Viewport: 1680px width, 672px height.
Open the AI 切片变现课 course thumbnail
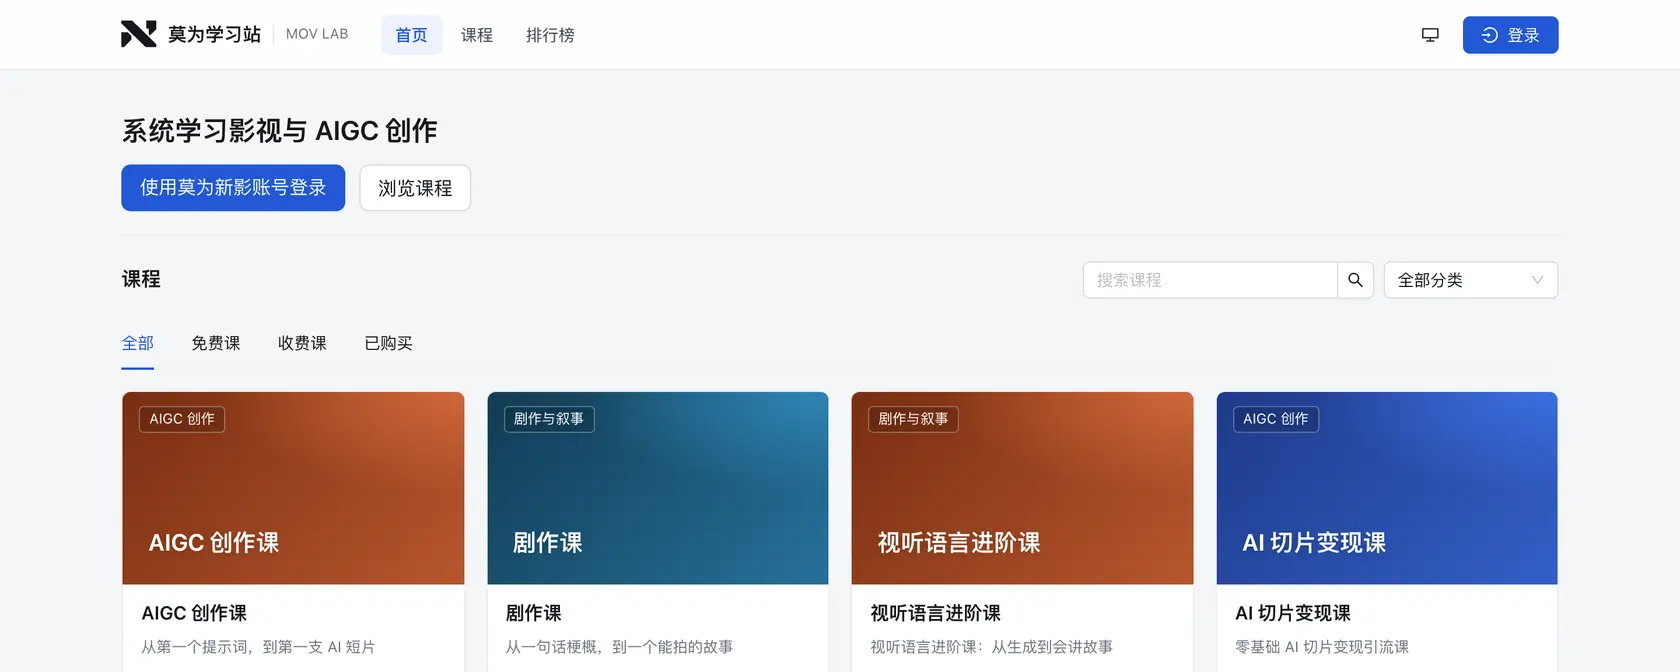[x=1387, y=488]
